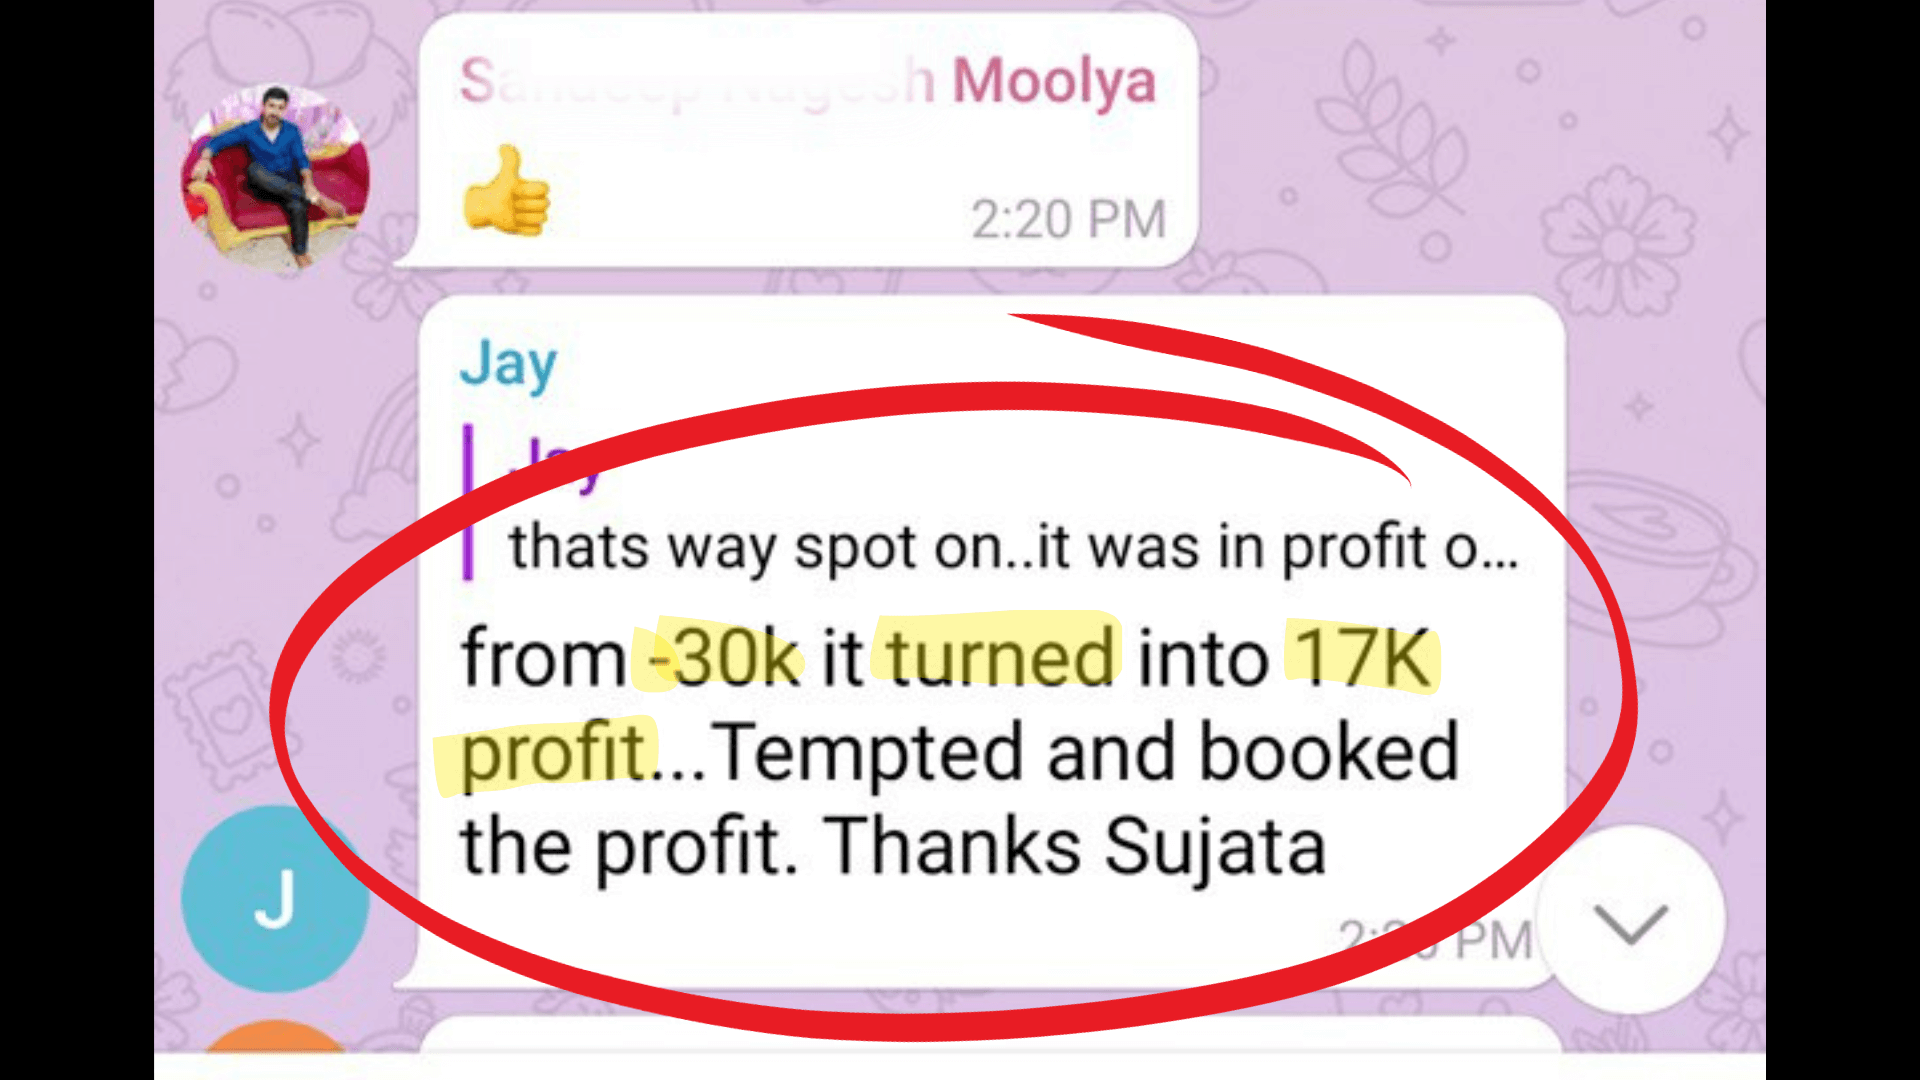Open the profile photo of man on sofa
1920x1080 pixels.
pos(275,178)
